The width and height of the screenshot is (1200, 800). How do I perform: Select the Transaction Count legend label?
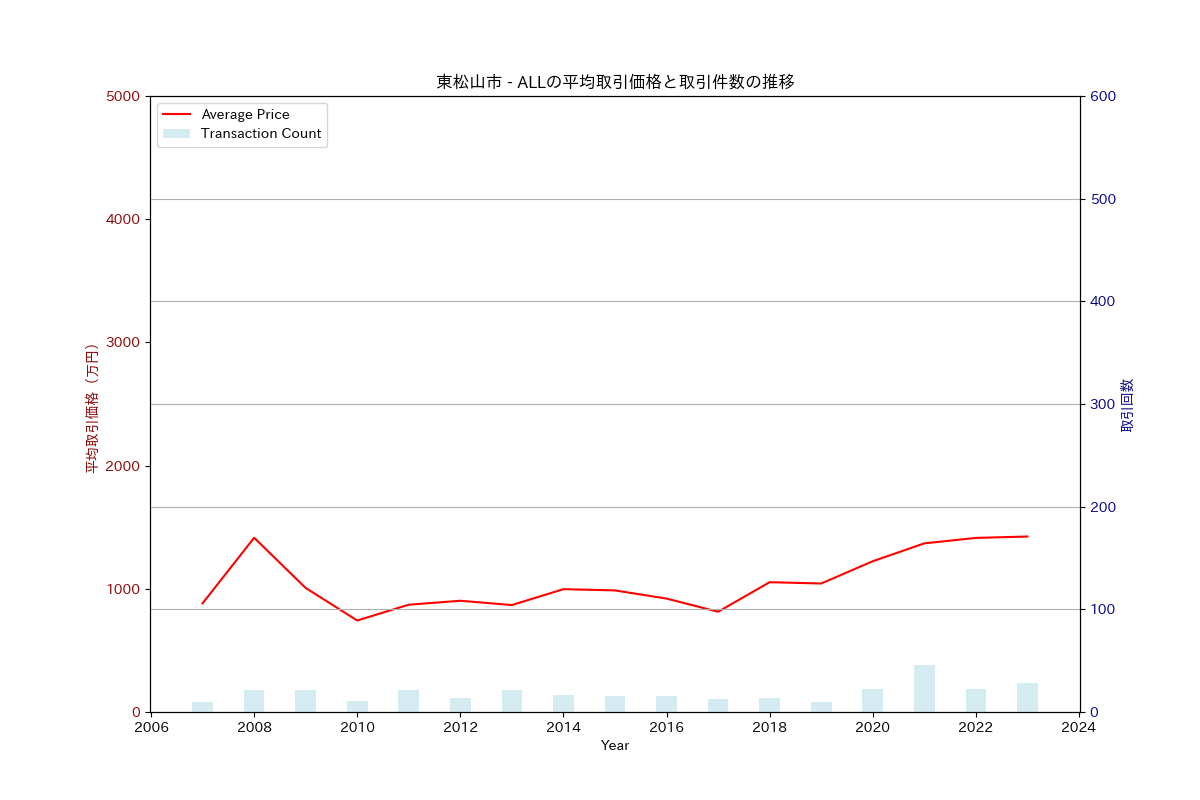(x=261, y=134)
